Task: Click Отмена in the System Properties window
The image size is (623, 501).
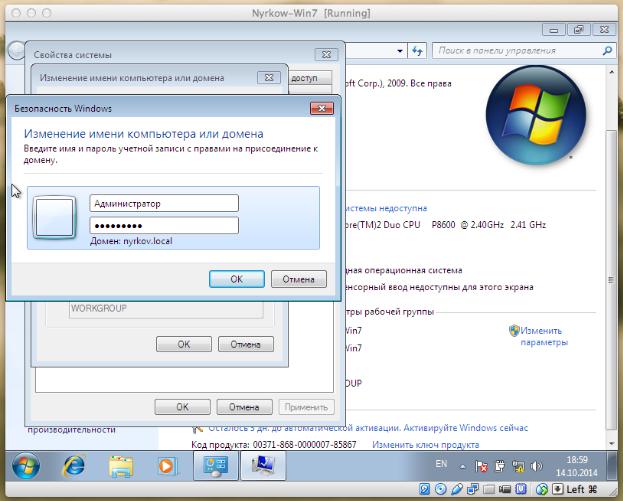Action: 244,407
